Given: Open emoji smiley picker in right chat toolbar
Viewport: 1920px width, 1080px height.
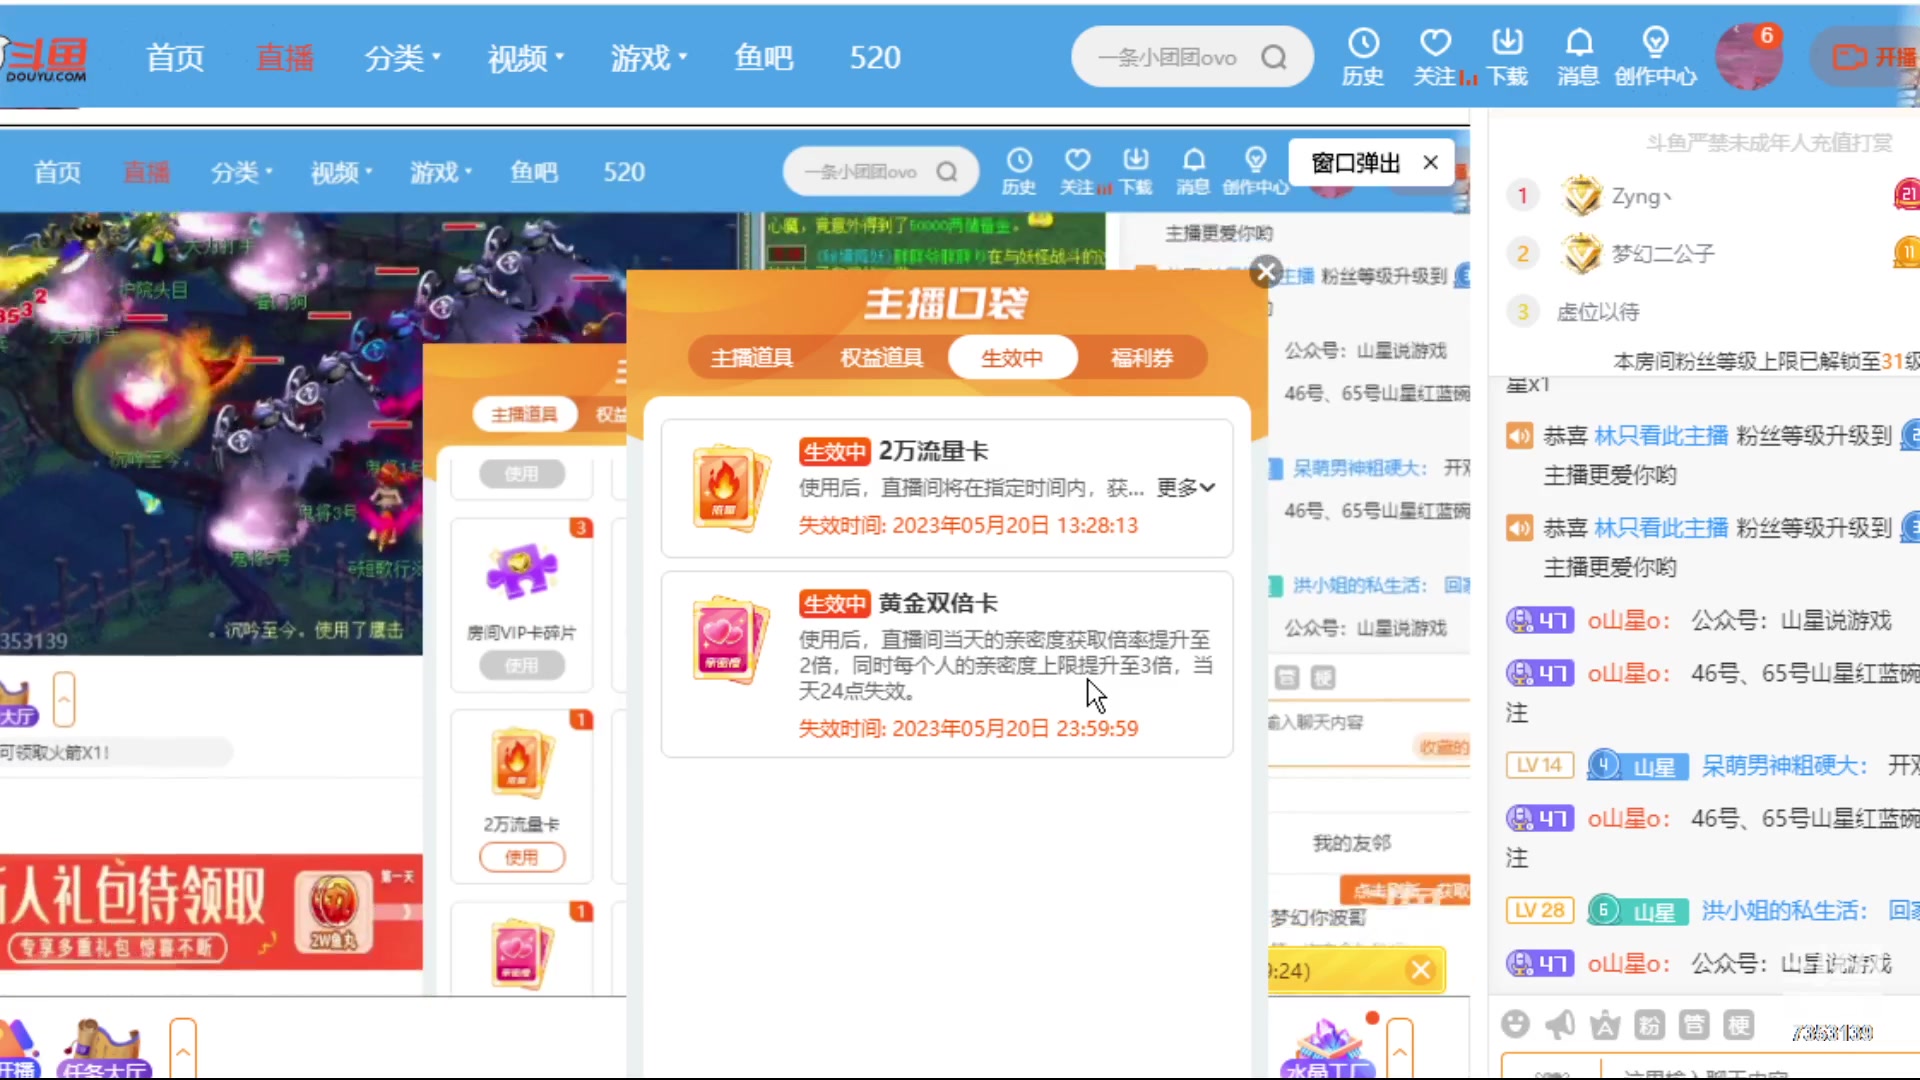Looking at the screenshot, I should click(x=1516, y=1024).
